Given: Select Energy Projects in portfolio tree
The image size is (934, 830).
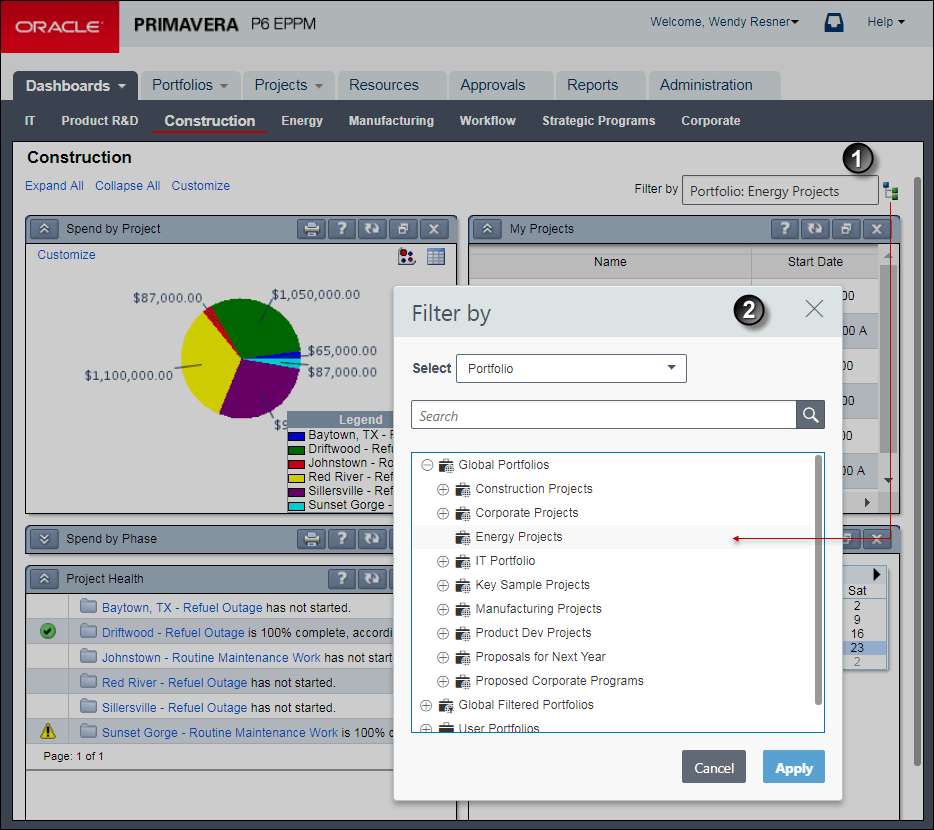Looking at the screenshot, I should coord(519,537).
